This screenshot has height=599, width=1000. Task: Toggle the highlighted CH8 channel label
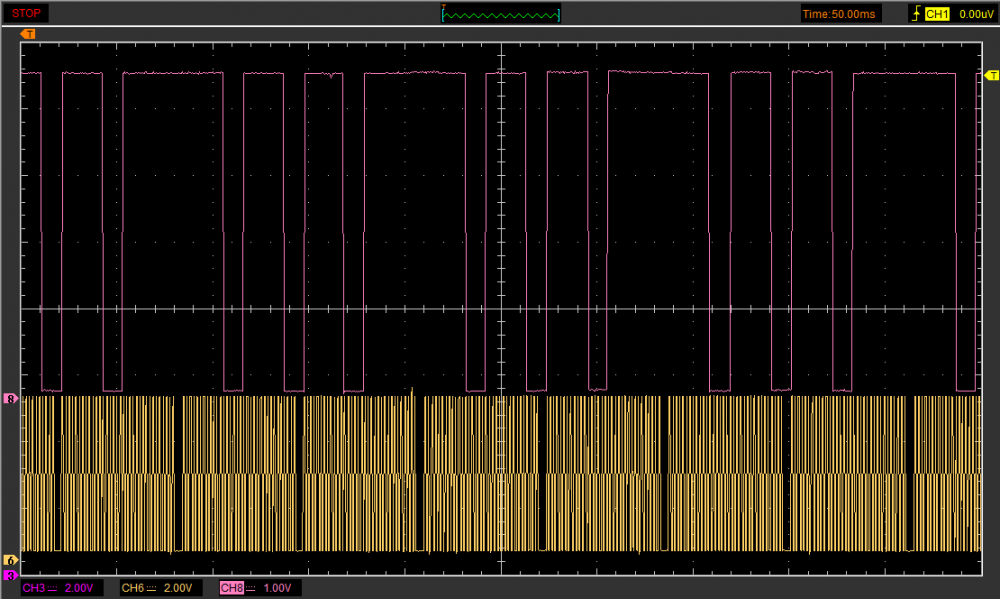tap(231, 588)
